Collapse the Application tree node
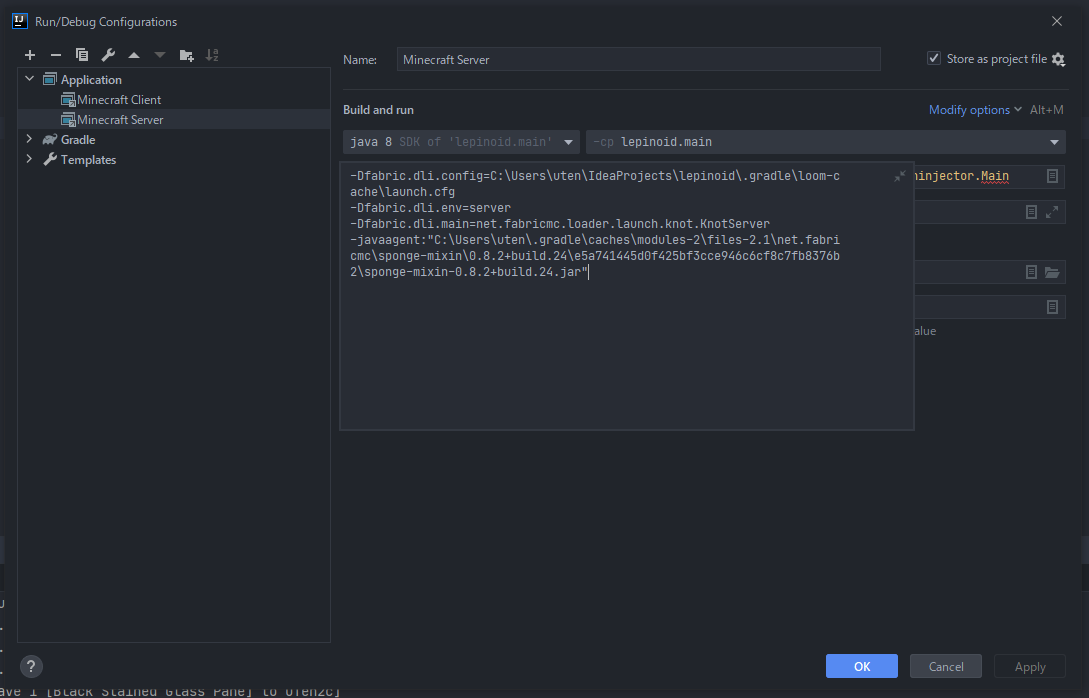 [30, 79]
